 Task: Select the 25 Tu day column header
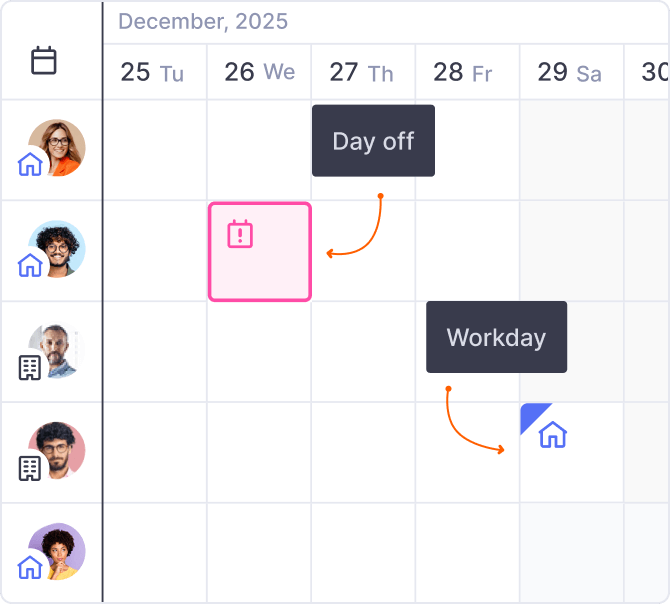point(152,72)
